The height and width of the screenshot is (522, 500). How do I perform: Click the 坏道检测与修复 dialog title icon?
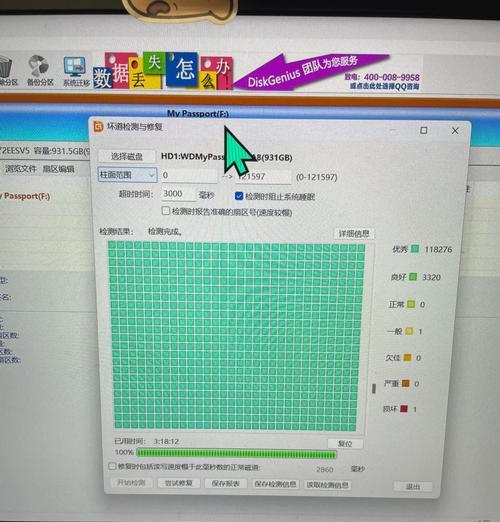pyautogui.click(x=98, y=126)
